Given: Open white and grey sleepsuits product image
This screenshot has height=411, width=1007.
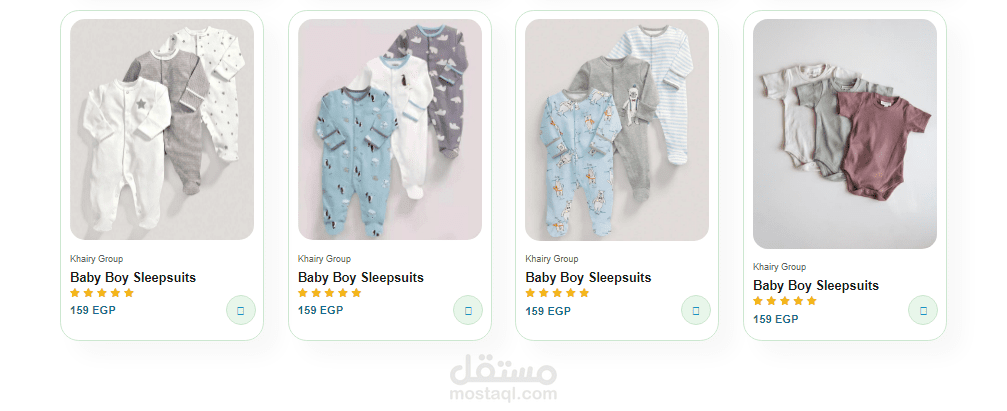Looking at the screenshot, I should coord(162,129).
